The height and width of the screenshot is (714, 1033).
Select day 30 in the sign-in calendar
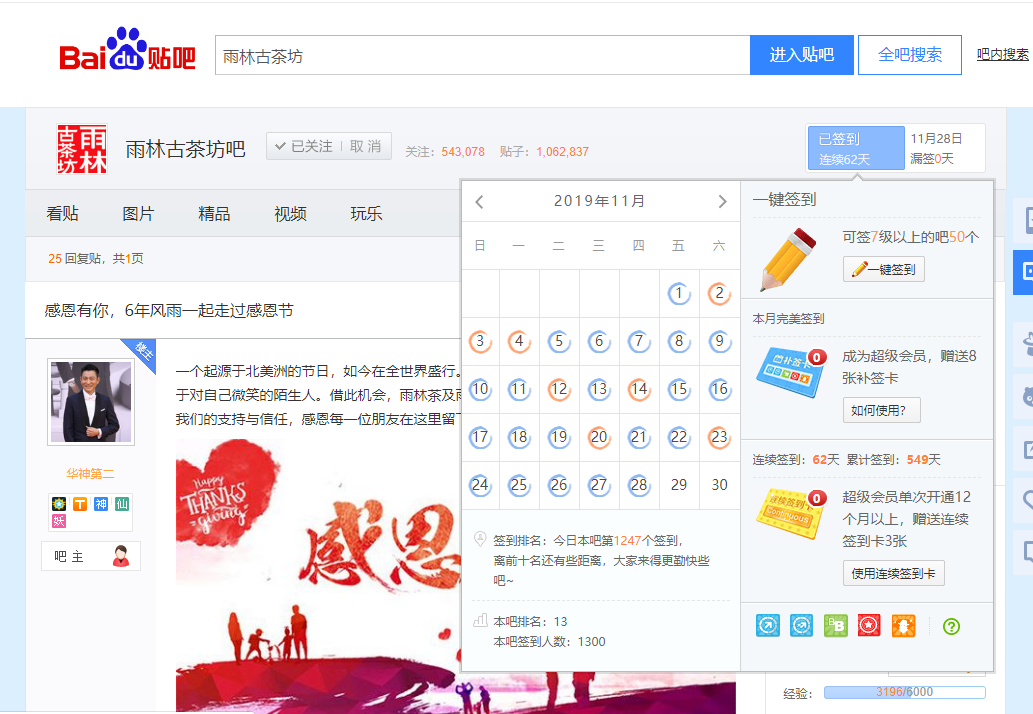(x=719, y=485)
